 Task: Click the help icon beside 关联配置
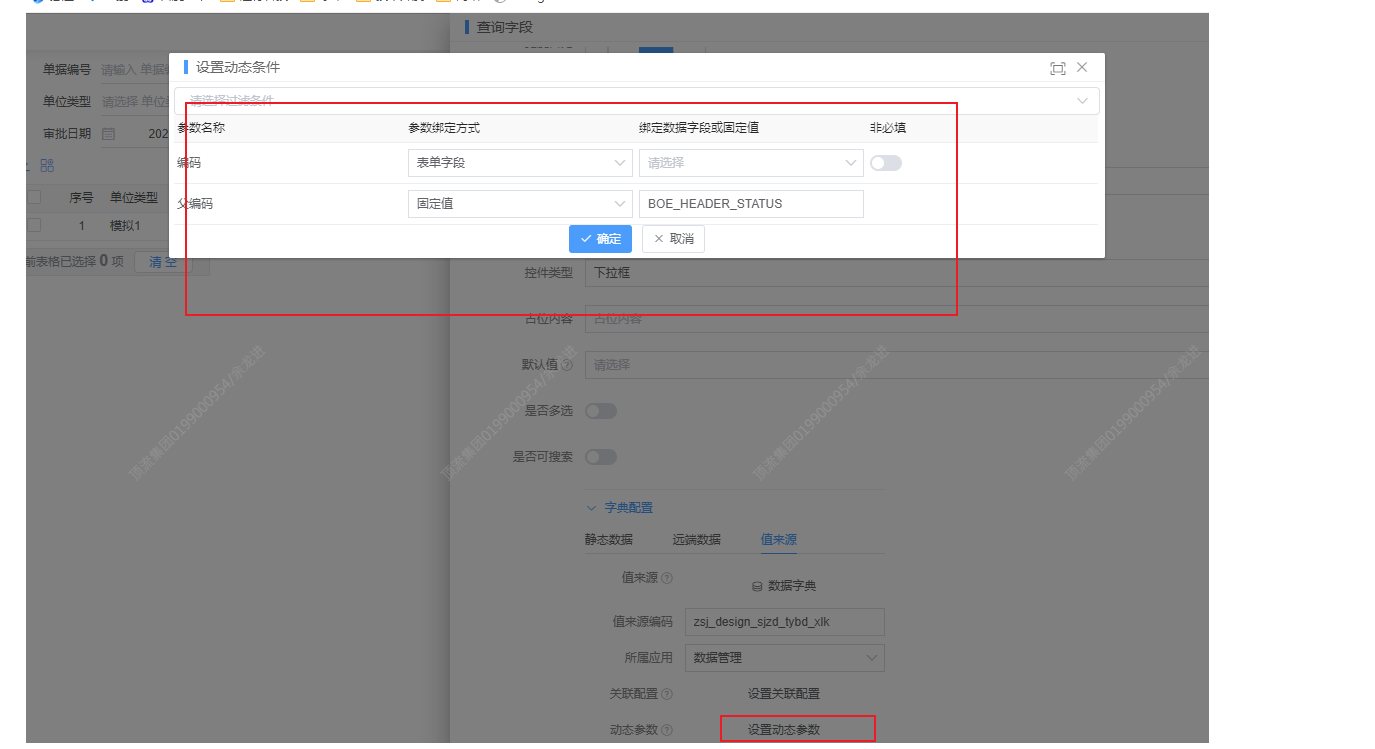point(667,694)
